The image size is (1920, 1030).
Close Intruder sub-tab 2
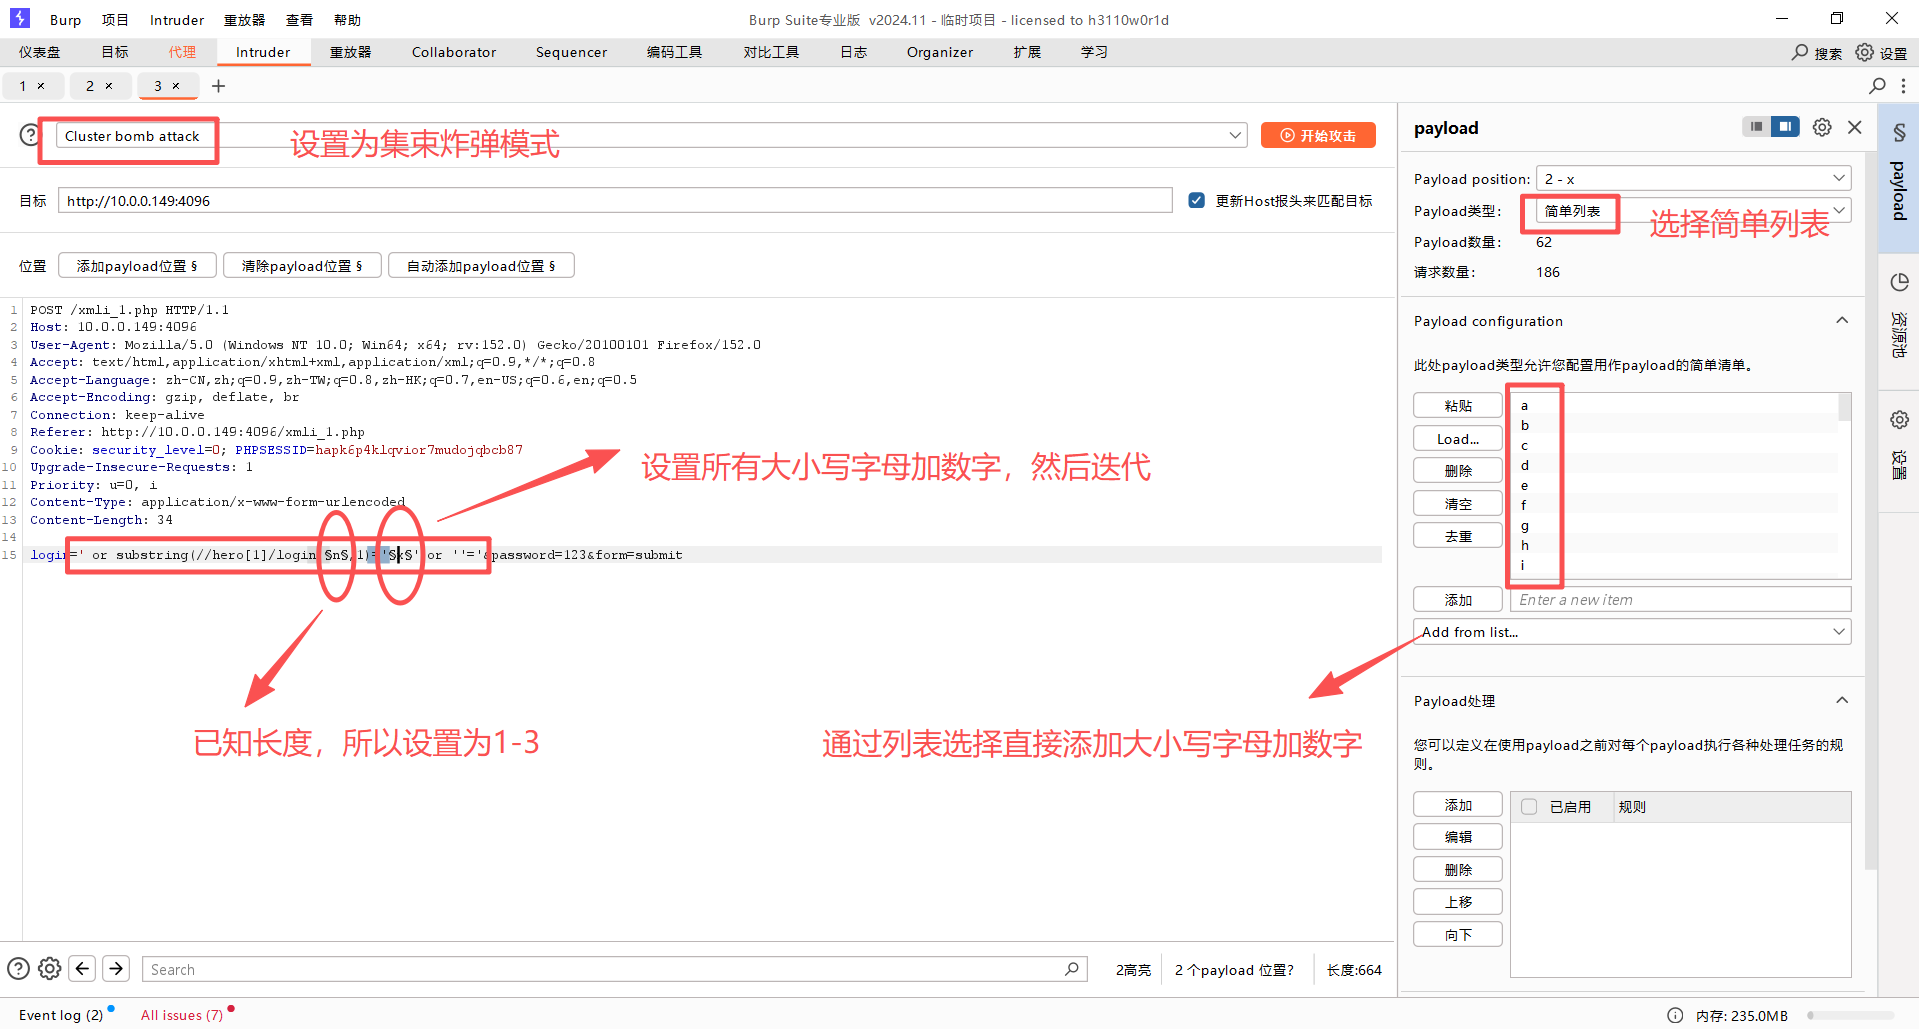click(x=109, y=86)
